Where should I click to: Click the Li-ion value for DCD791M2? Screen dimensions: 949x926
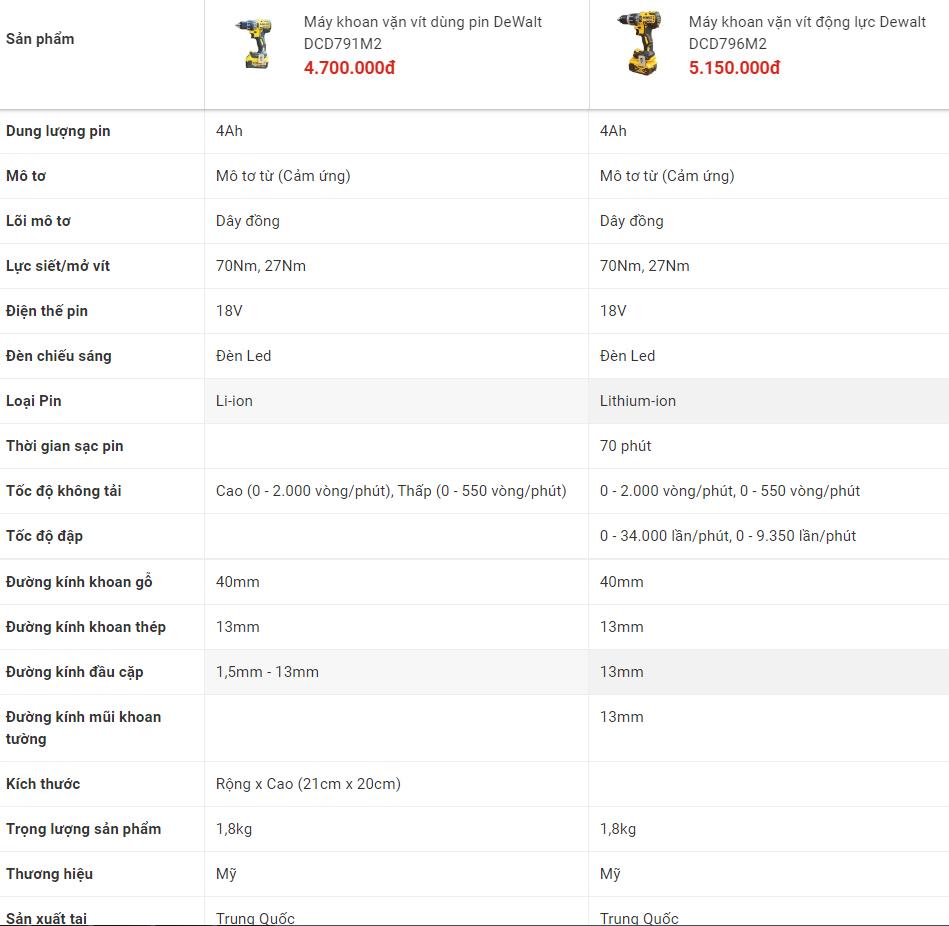[234, 401]
